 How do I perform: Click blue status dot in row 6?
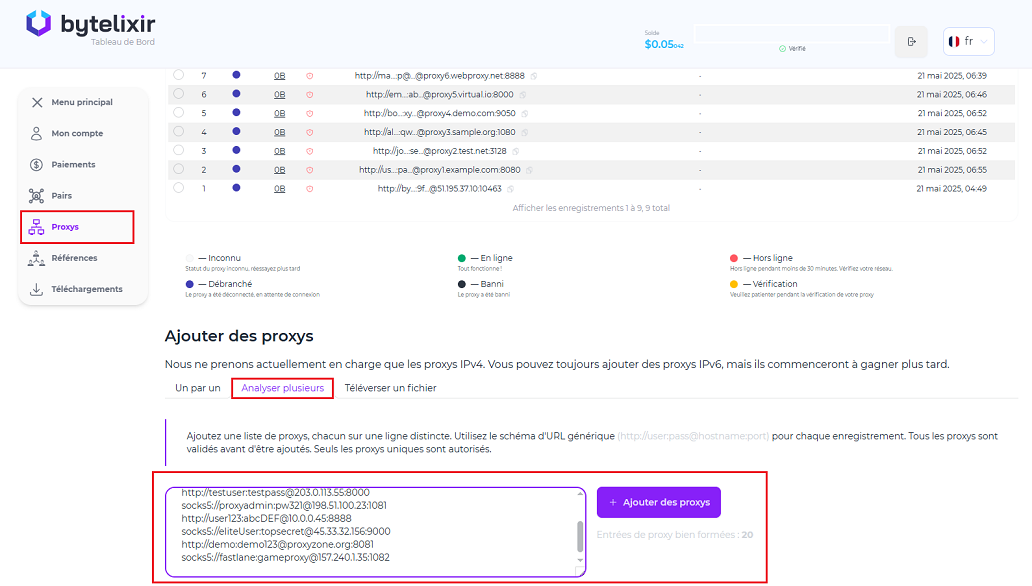(236, 93)
